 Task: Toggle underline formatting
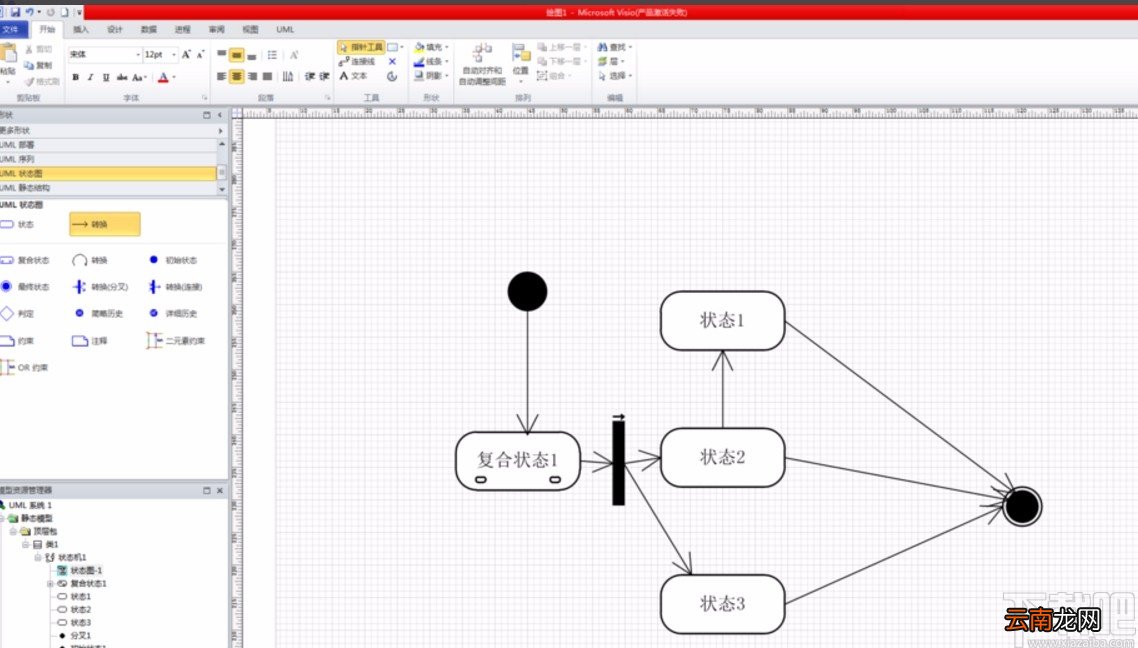pyautogui.click(x=106, y=77)
